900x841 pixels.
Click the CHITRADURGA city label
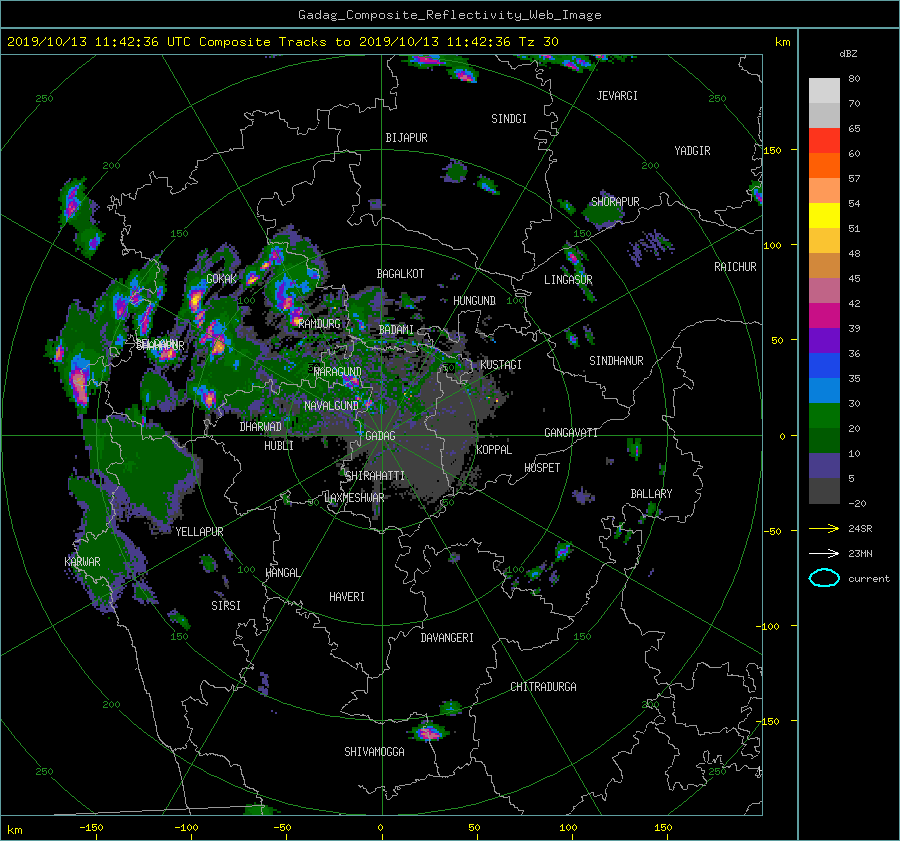[x=543, y=687]
